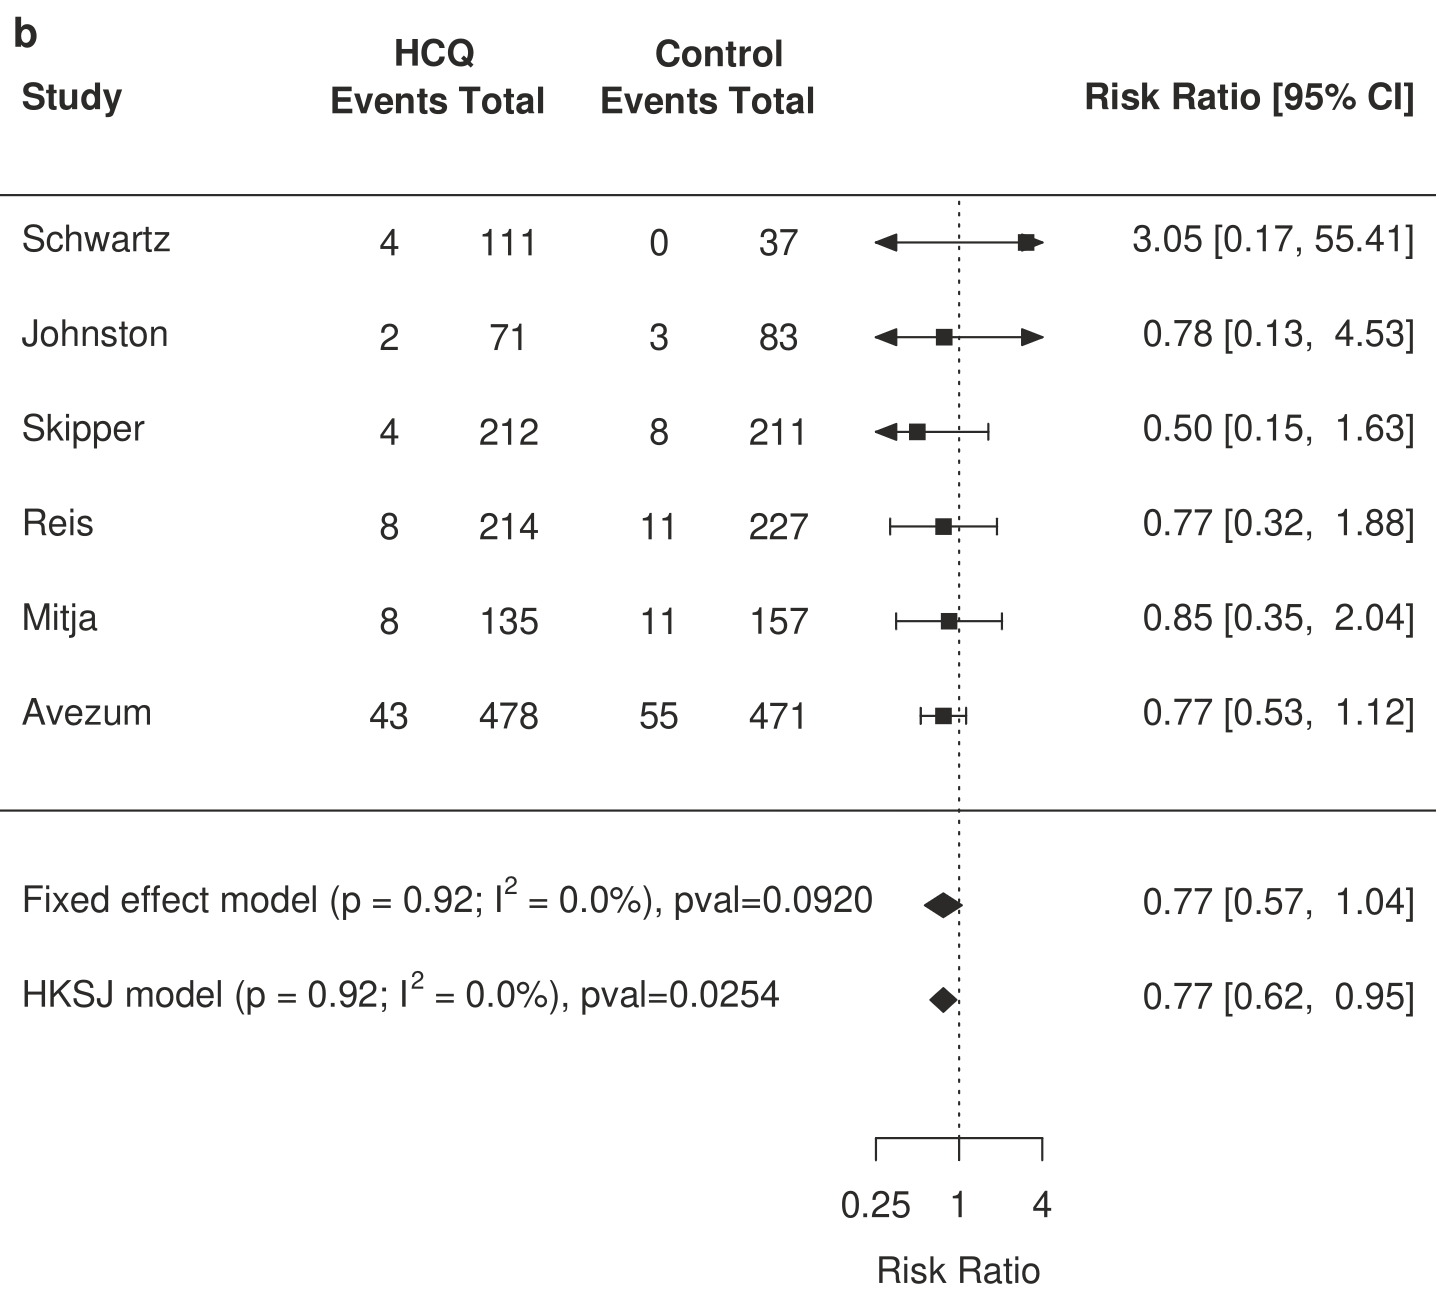Click the Control column header

tap(719, 54)
